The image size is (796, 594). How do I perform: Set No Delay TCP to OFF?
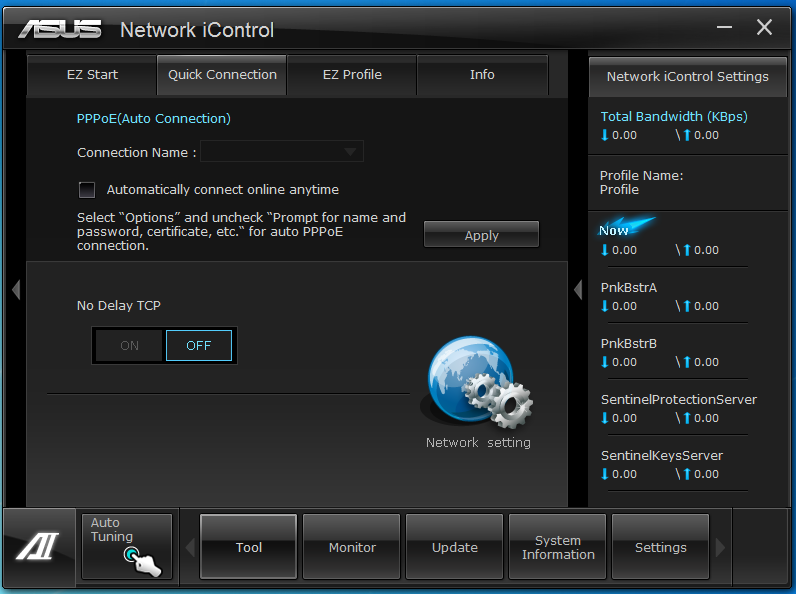coord(198,346)
